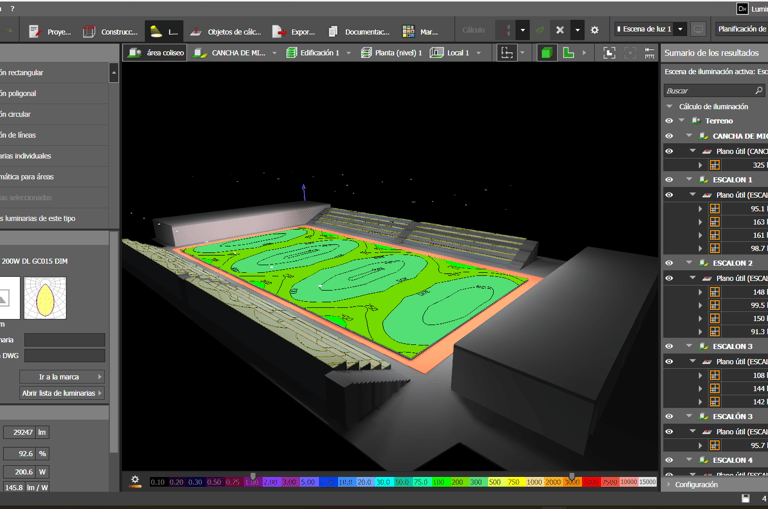Click Ir a la marca button
768x509 pixels.
62,377
